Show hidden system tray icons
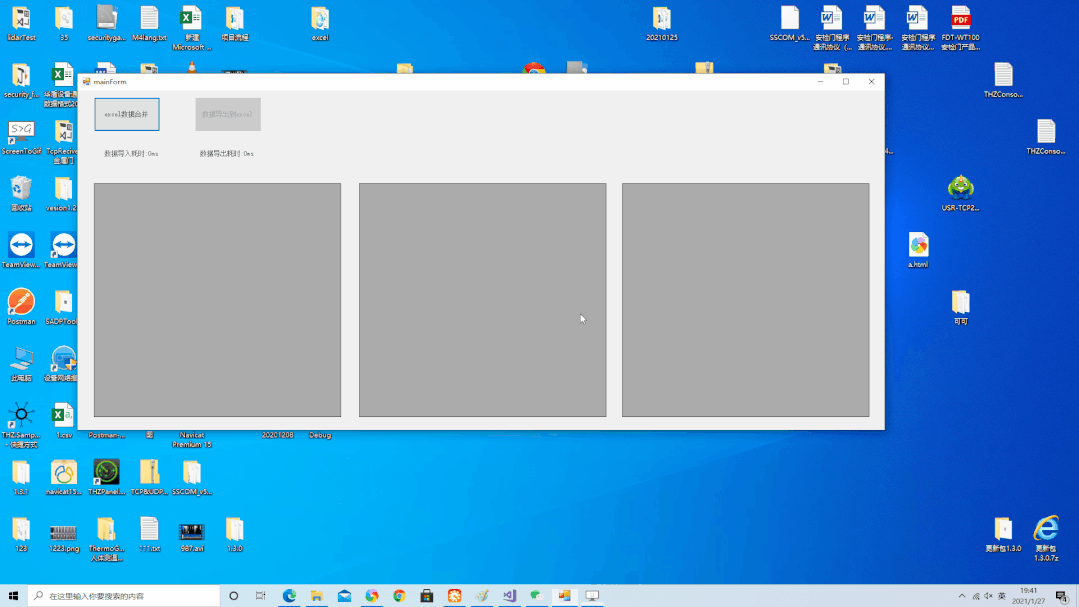Image resolution: width=1079 pixels, height=607 pixels. pos(962,596)
